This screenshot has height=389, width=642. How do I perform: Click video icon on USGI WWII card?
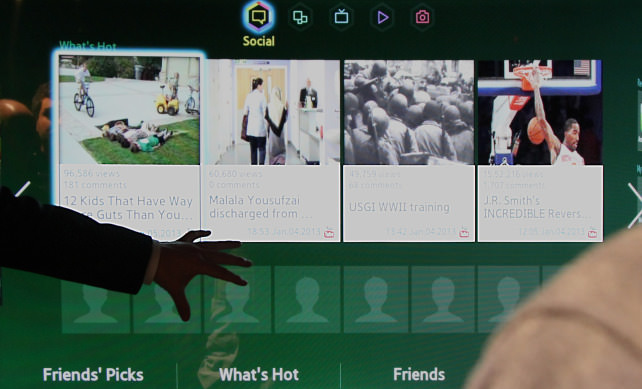(x=464, y=233)
